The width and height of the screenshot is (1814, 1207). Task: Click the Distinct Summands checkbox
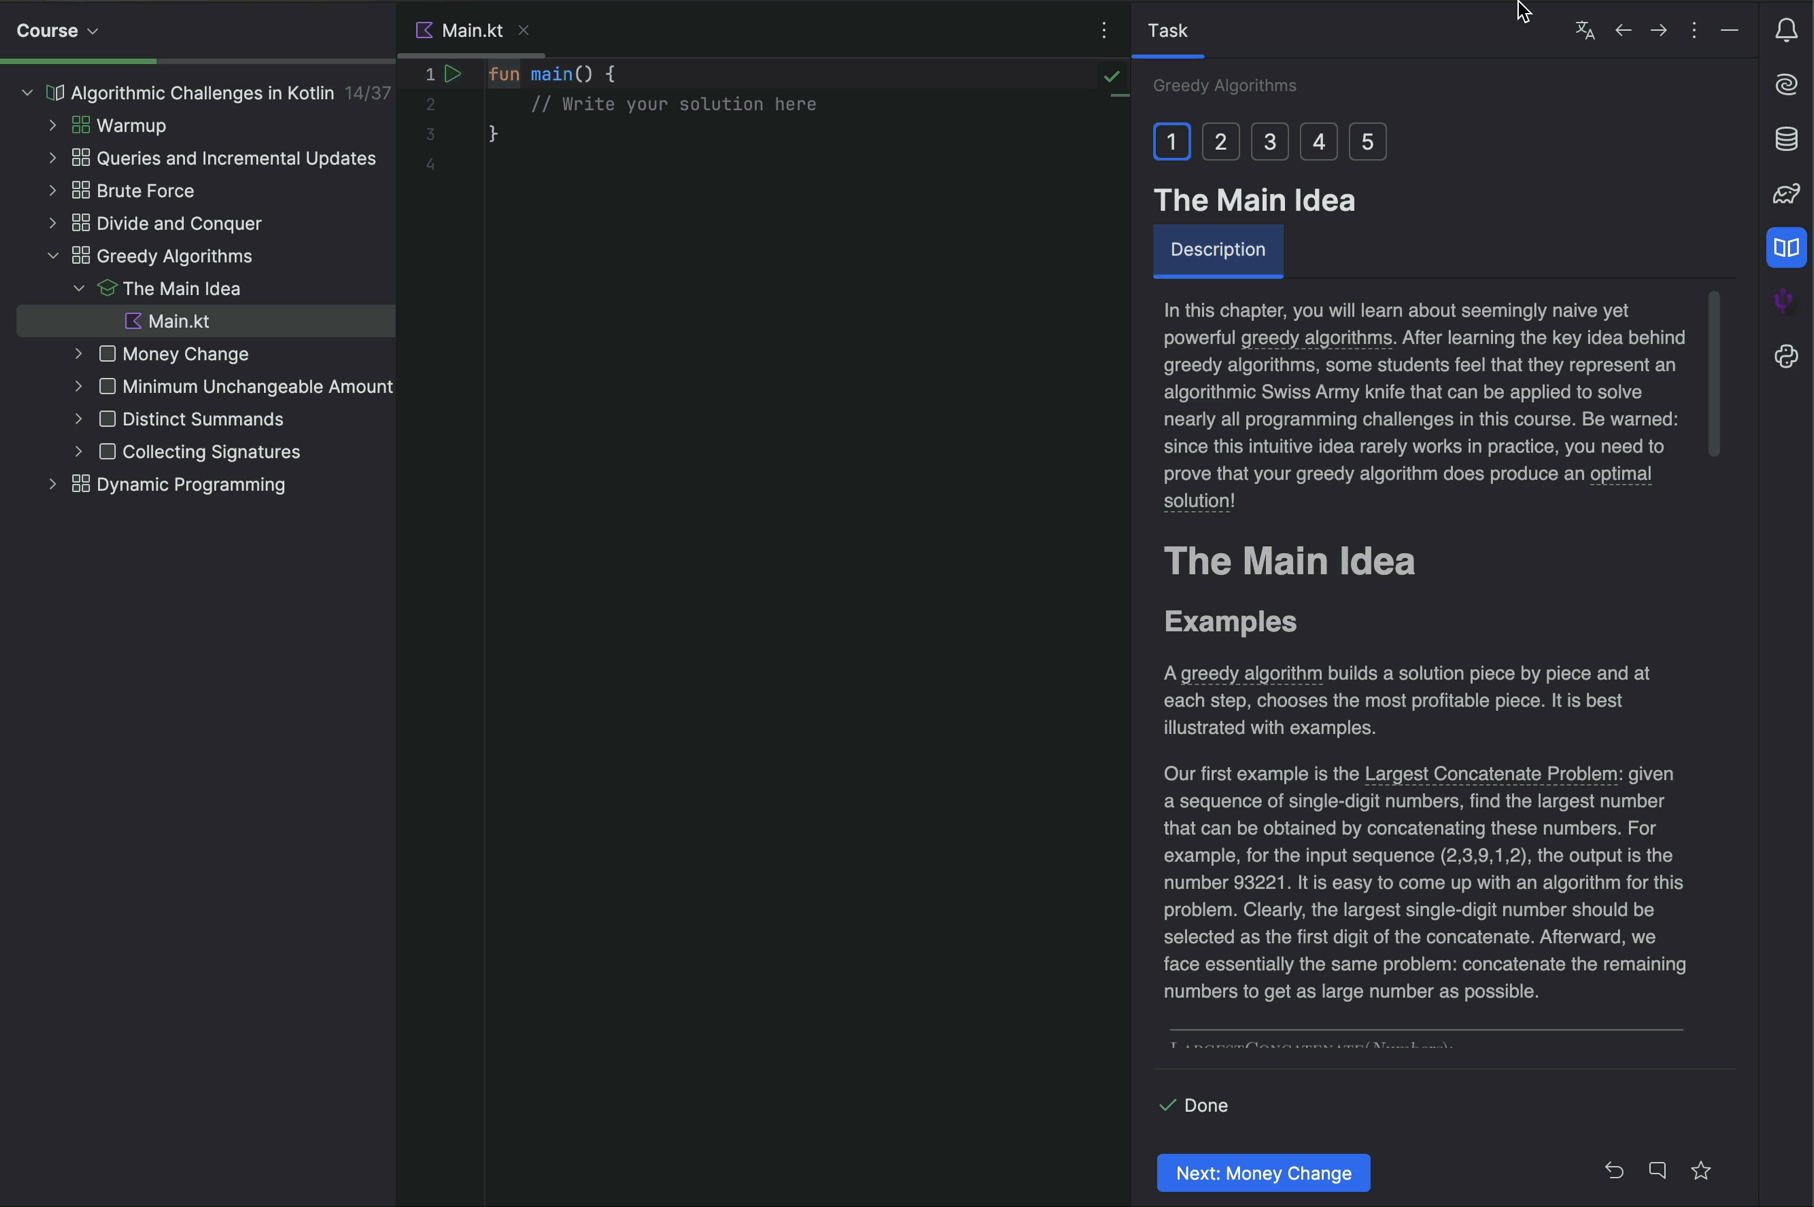107,419
